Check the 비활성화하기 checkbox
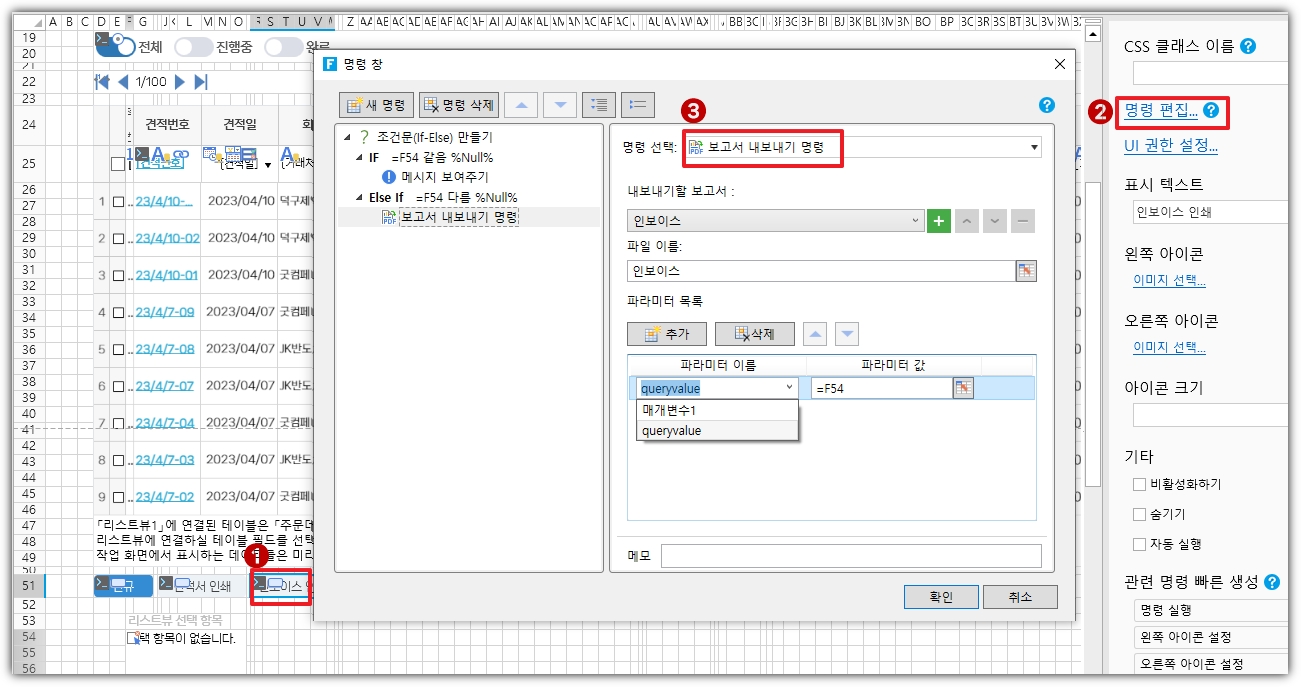The height and width of the screenshot is (687, 1301). [1139, 484]
